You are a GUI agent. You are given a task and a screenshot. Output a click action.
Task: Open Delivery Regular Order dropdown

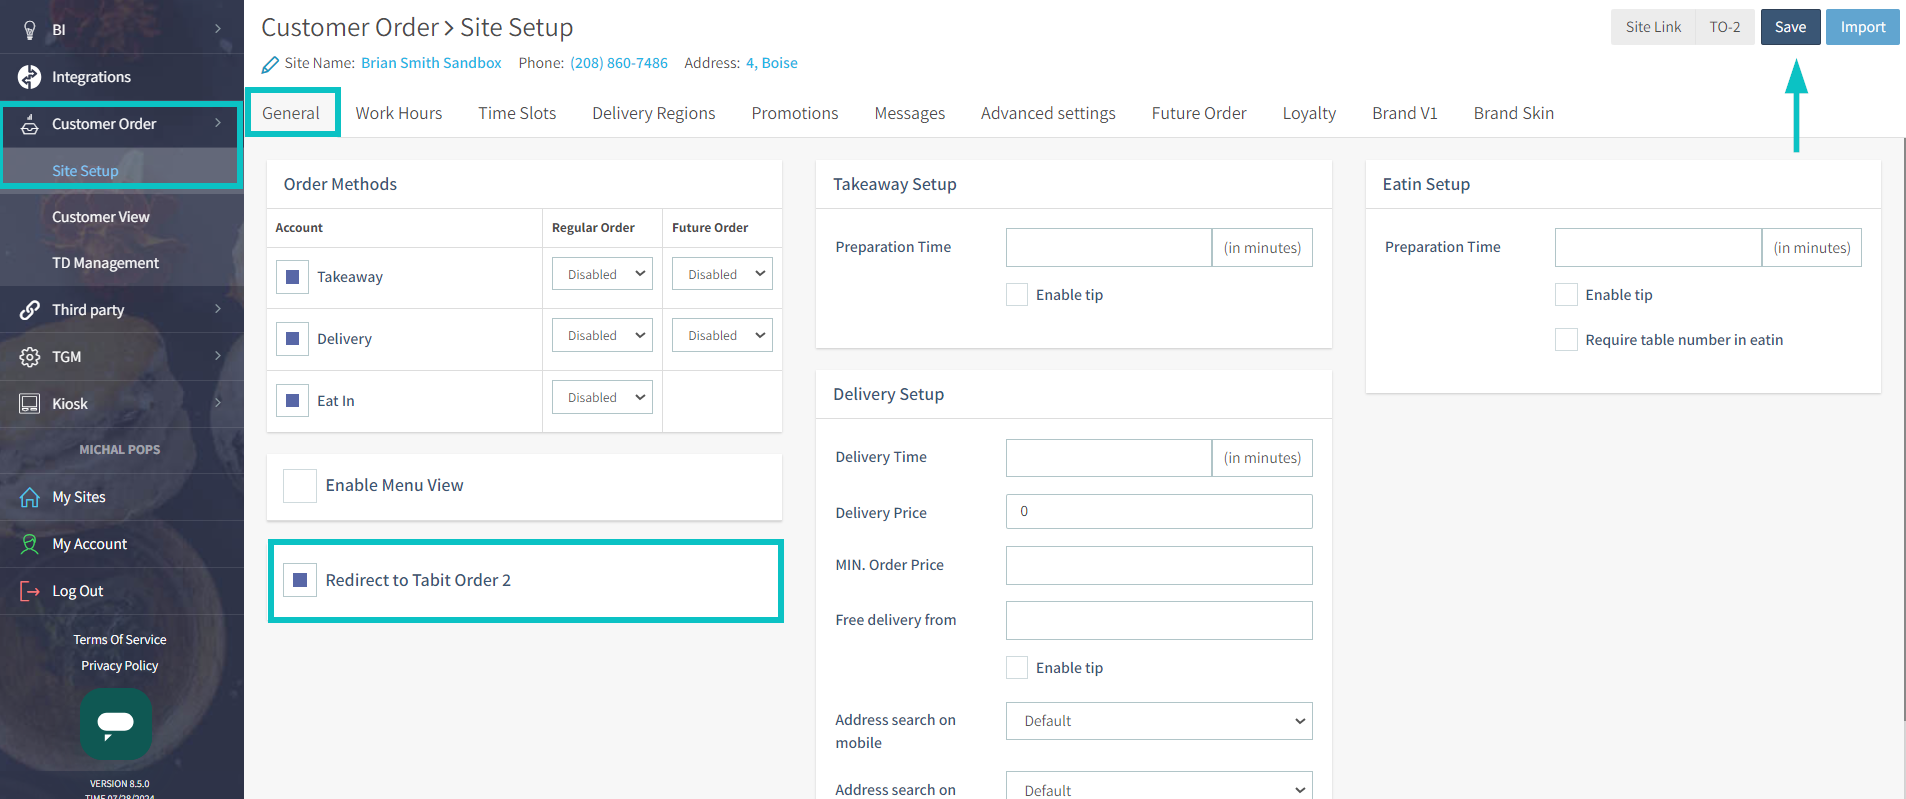tap(602, 335)
